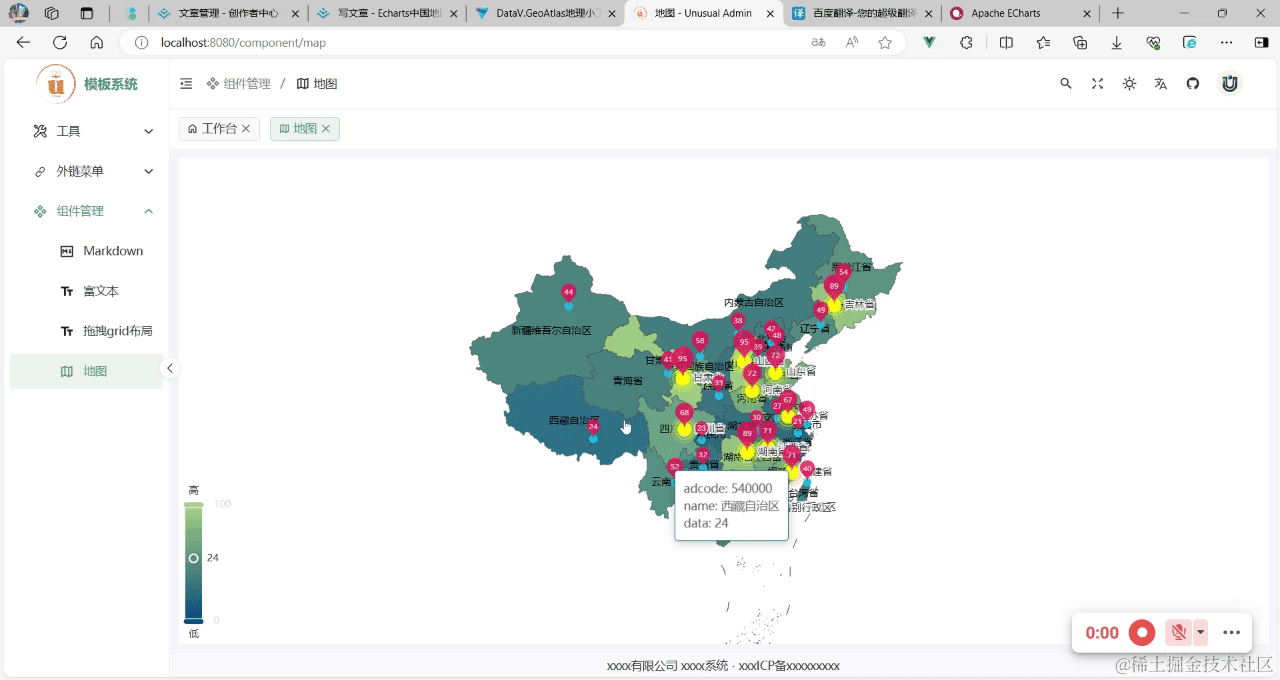The image size is (1280, 680).
Task: Close the 地图 page tab
Action: [326, 129]
